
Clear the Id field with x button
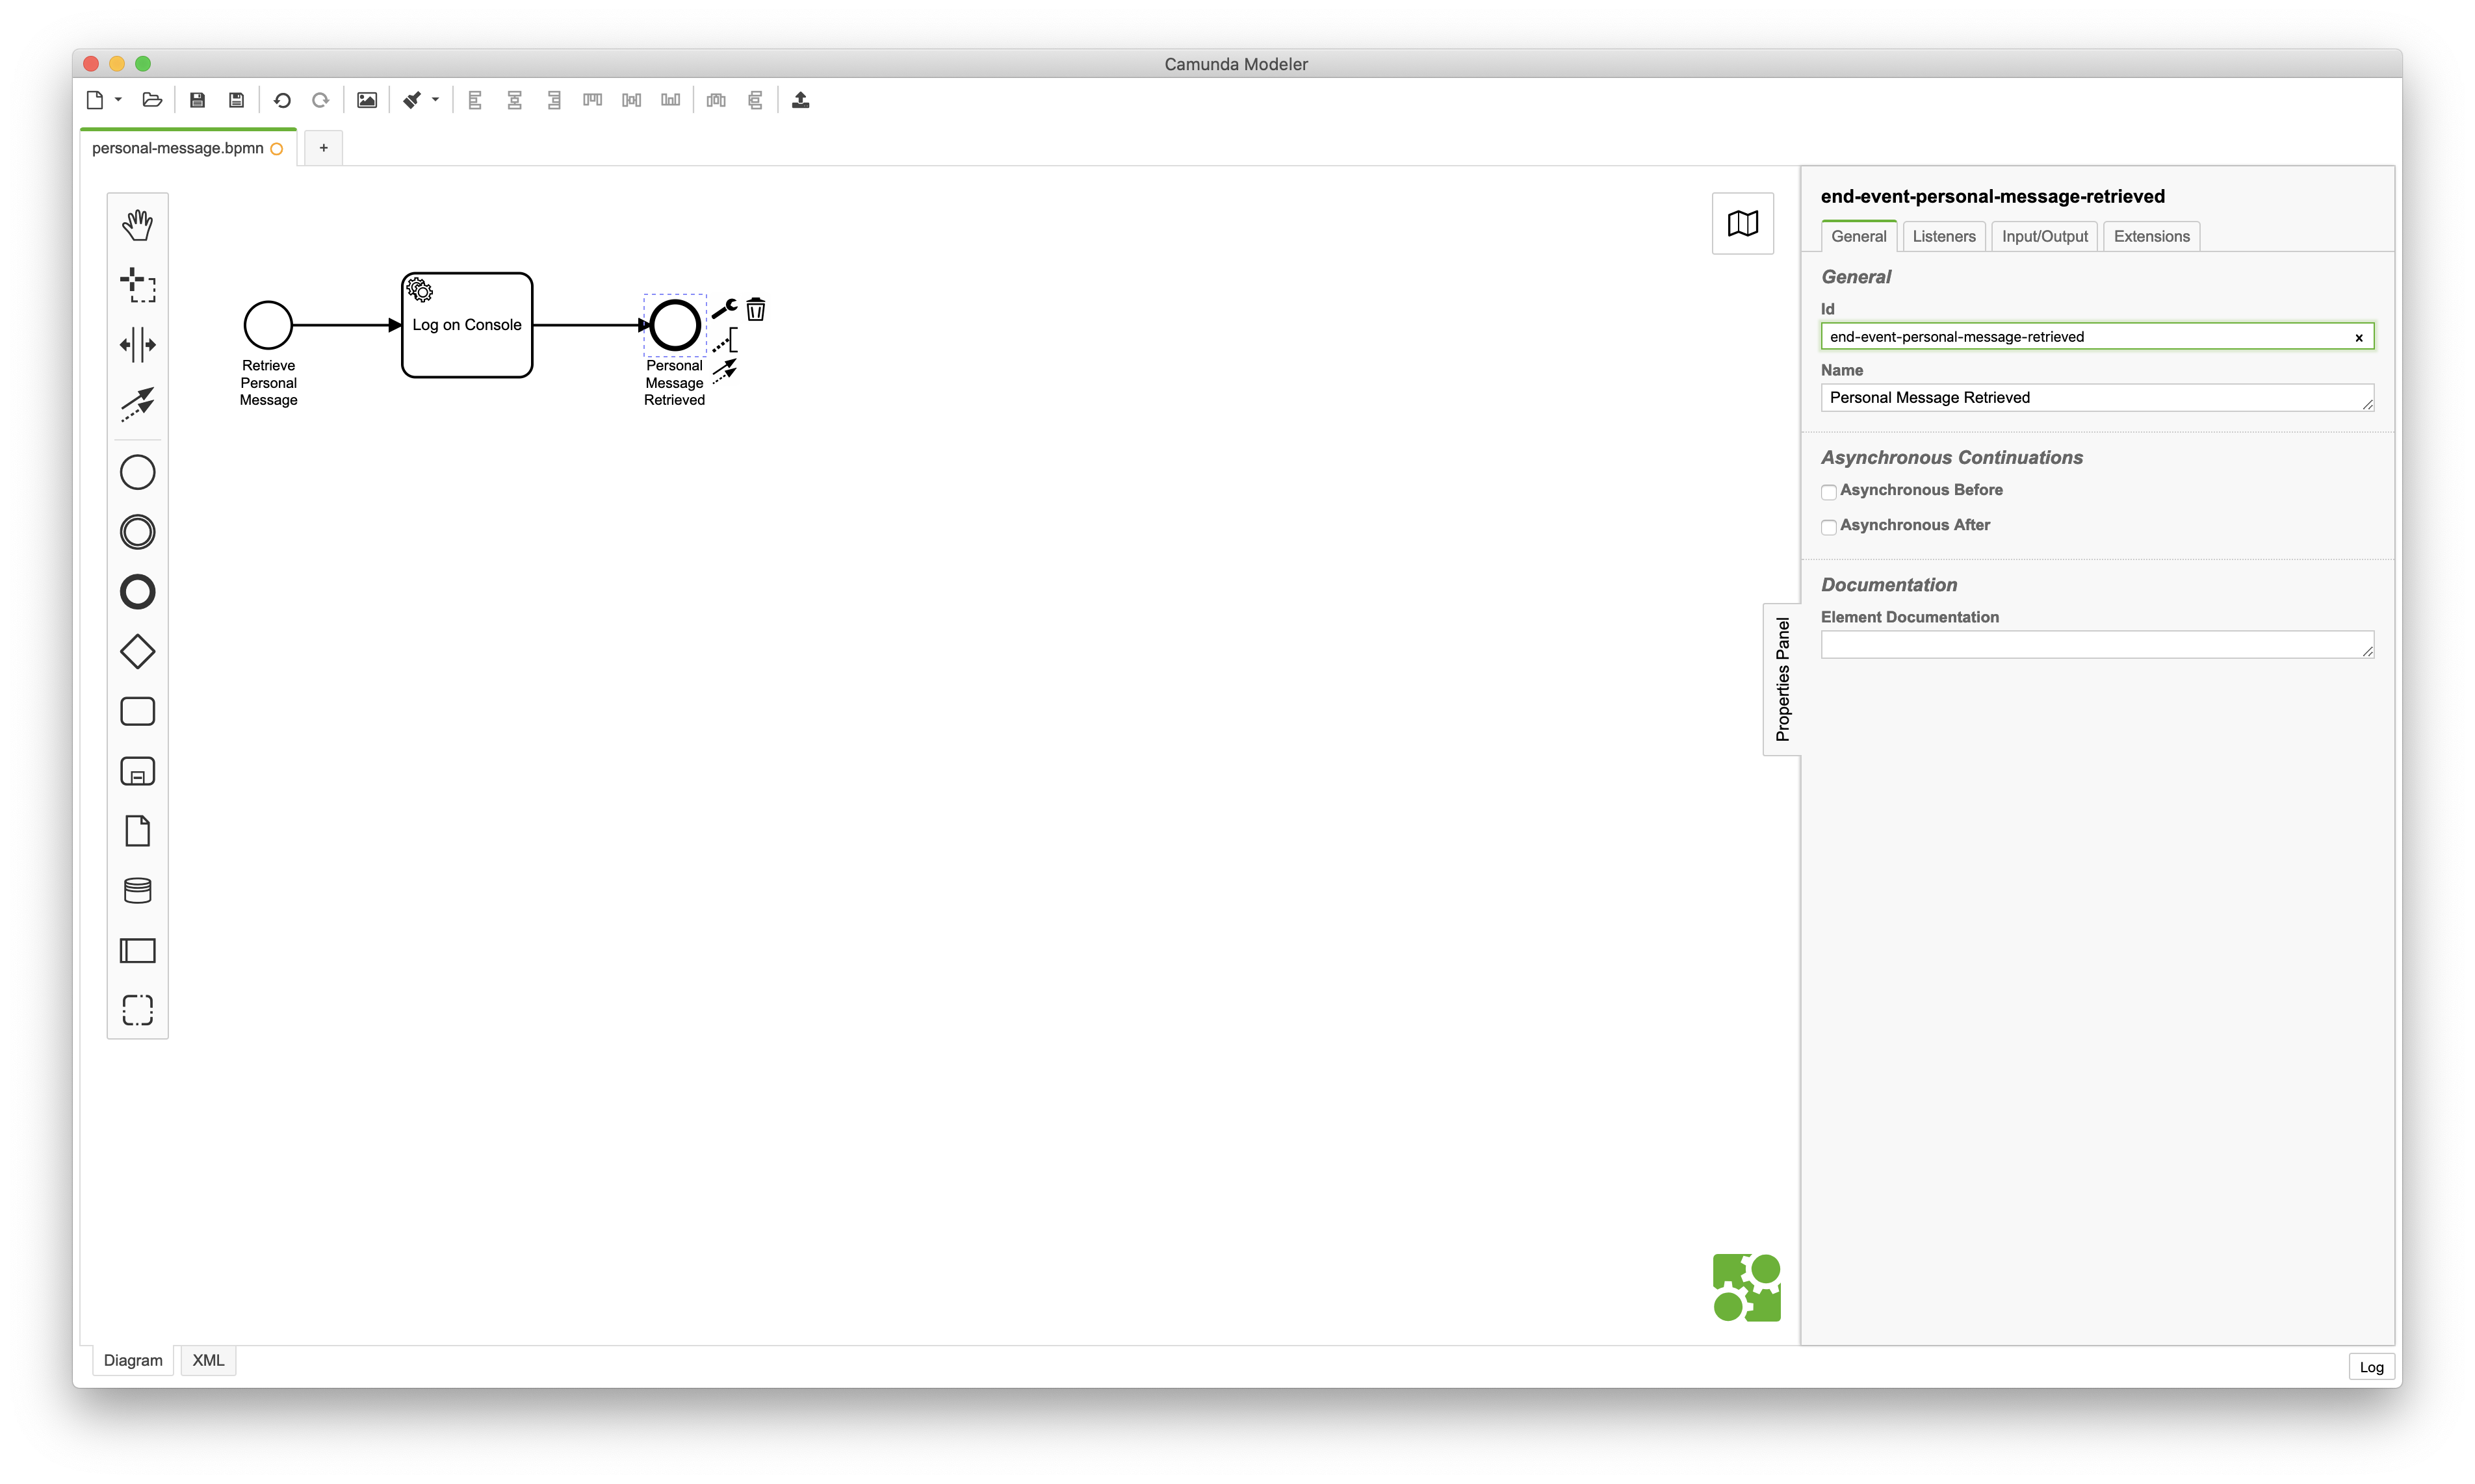2359,338
